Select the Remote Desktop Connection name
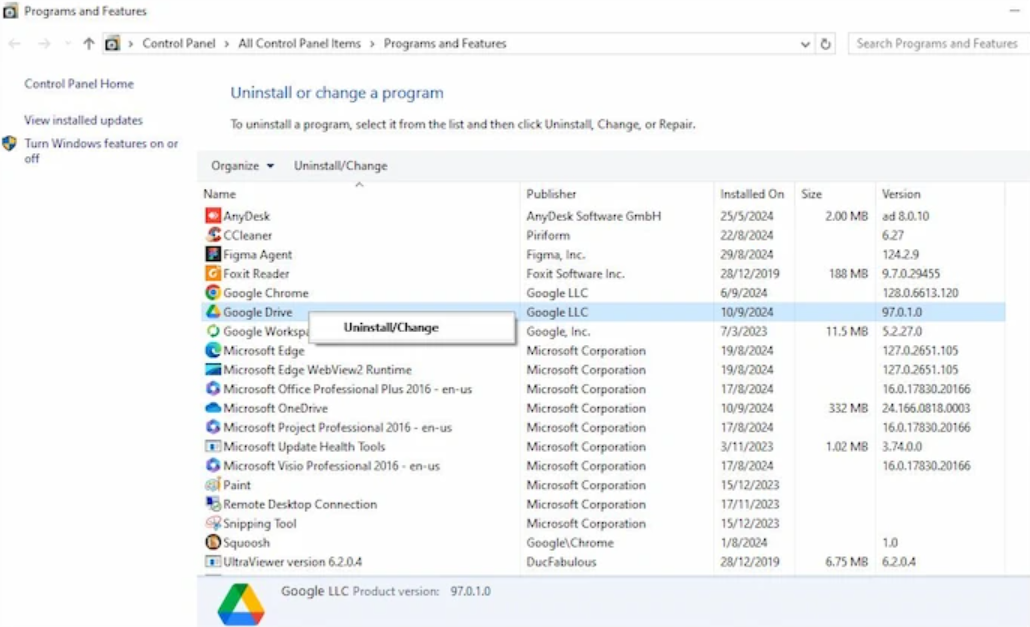The width and height of the screenshot is (1030, 627). [300, 504]
